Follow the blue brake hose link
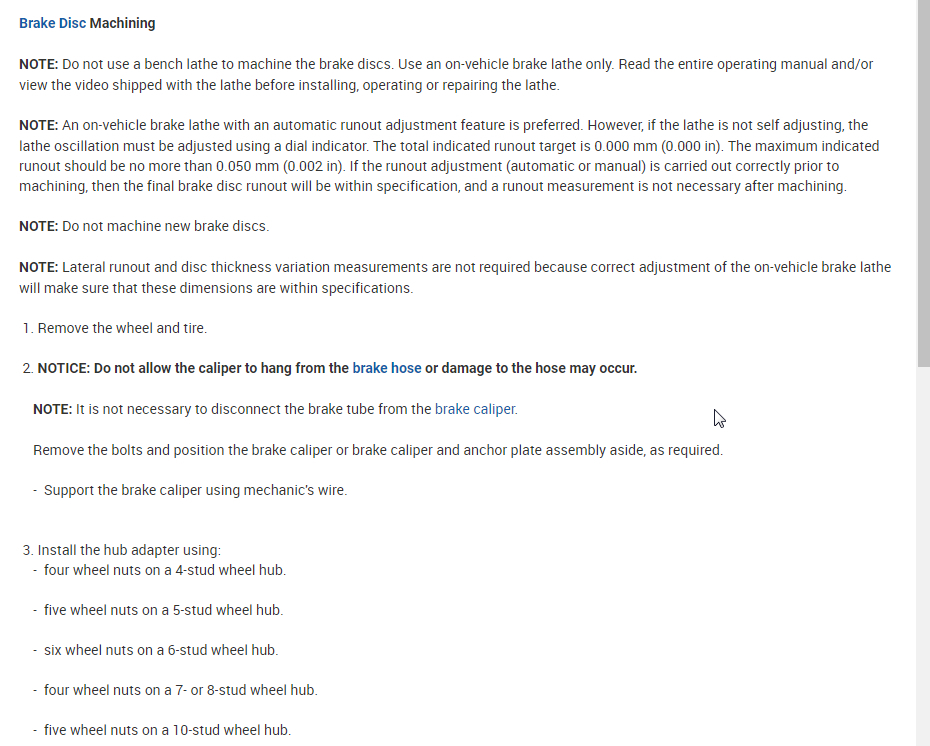Viewport: 930px width, 746px height. click(386, 368)
